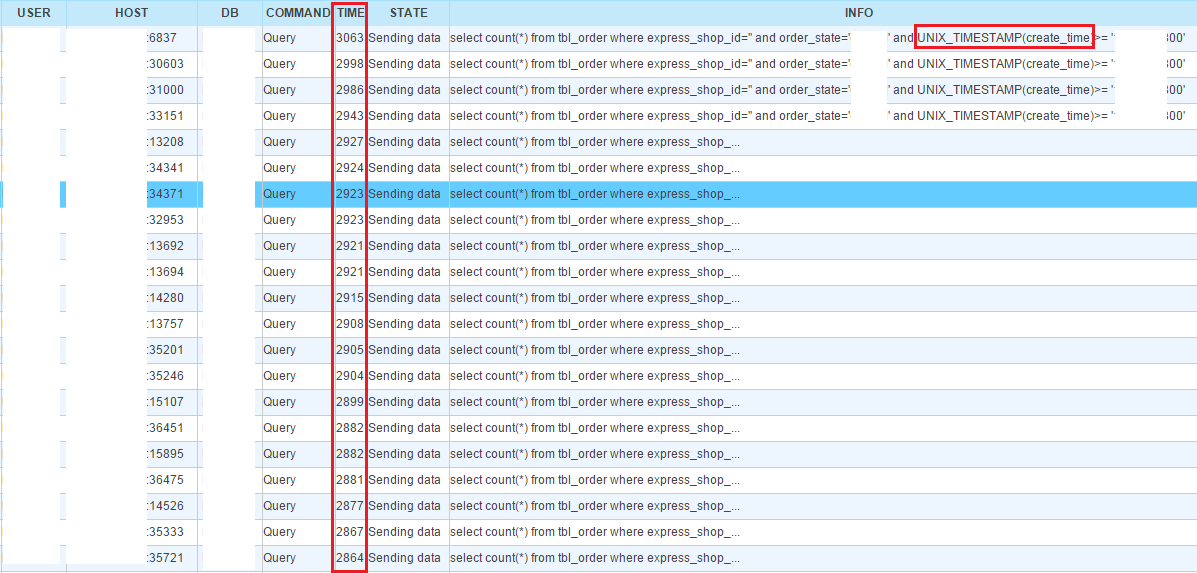
Task: Click the USER column header
Action: point(34,13)
